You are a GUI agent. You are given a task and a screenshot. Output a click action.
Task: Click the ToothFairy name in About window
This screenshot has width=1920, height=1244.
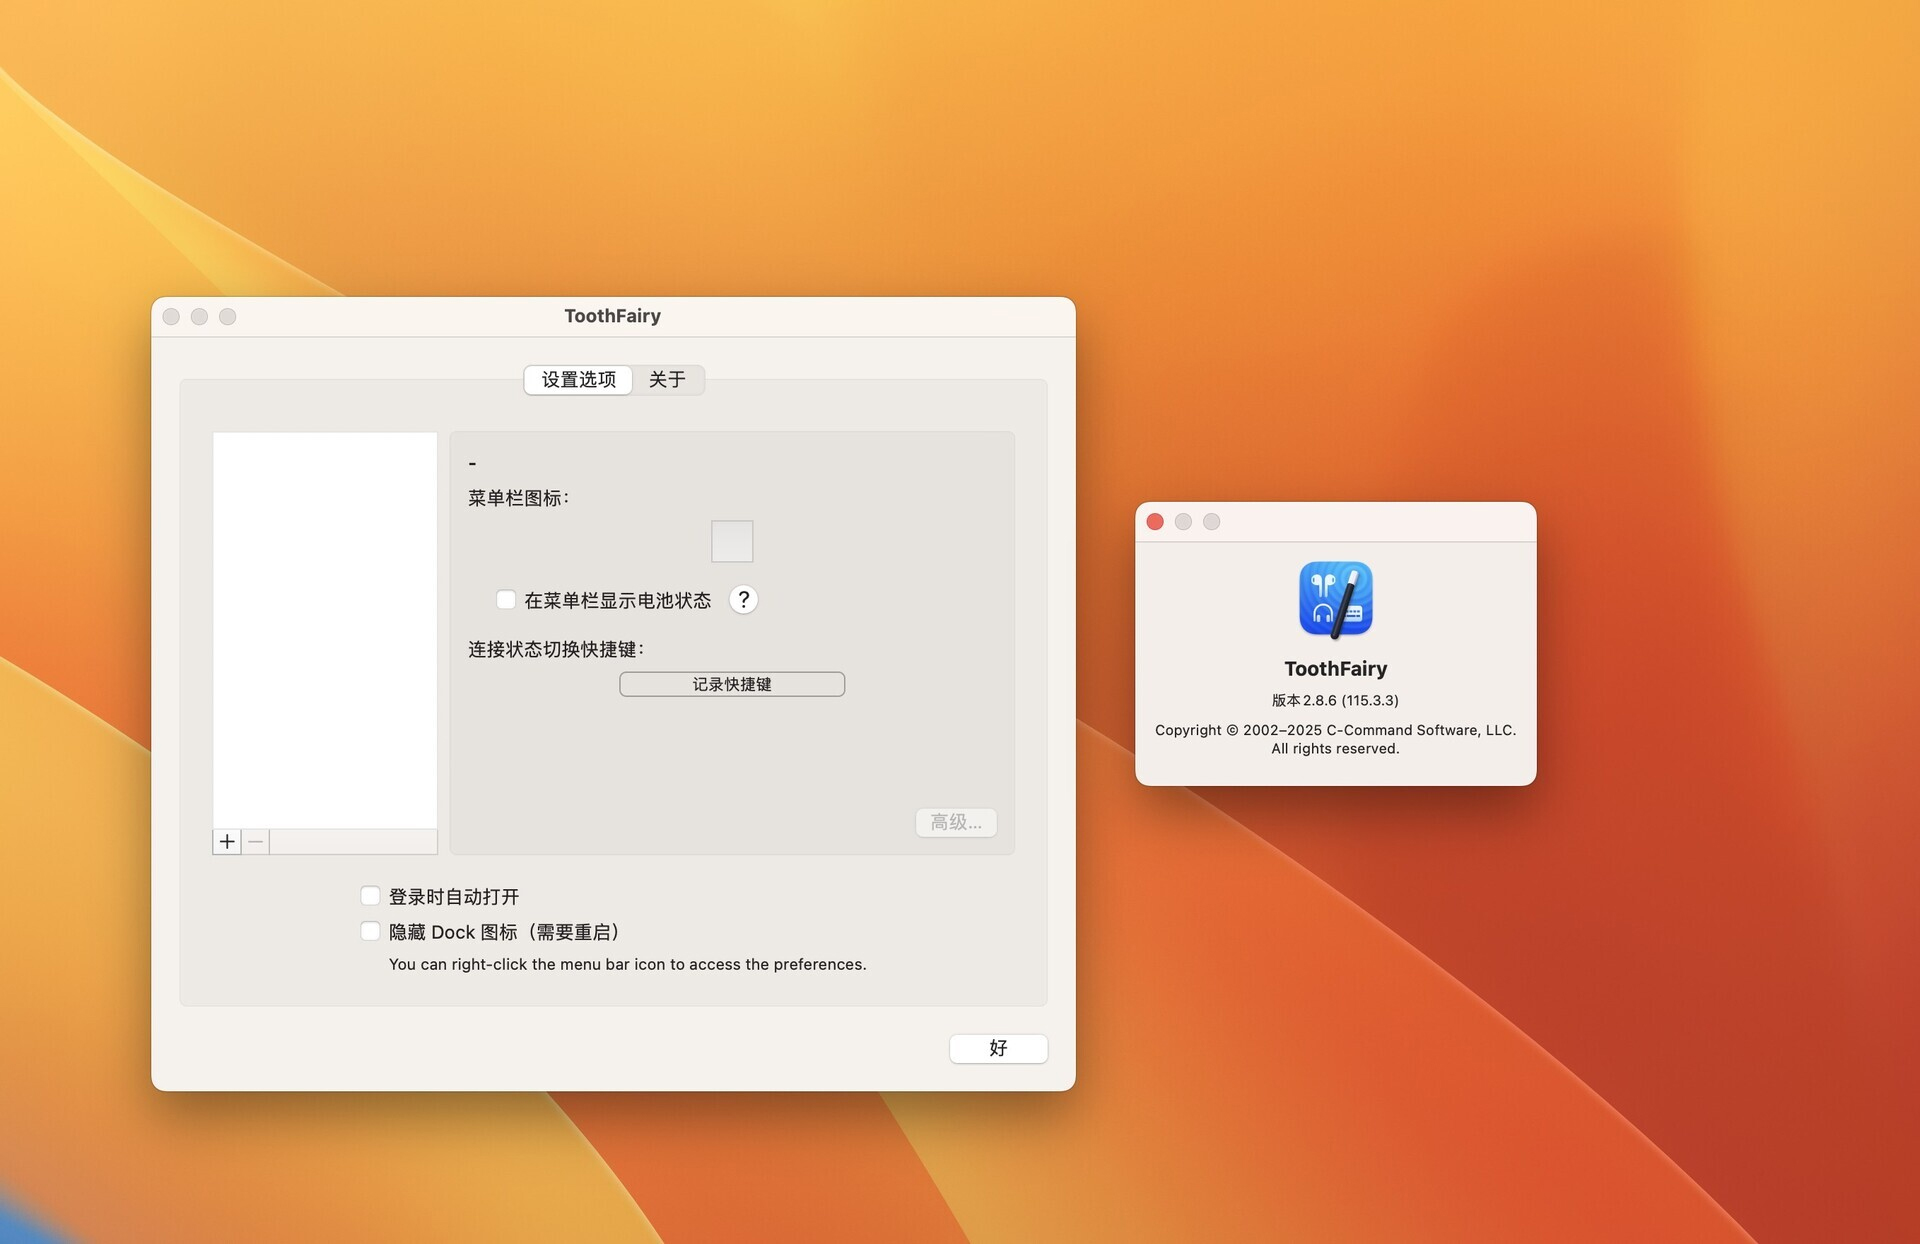point(1335,669)
